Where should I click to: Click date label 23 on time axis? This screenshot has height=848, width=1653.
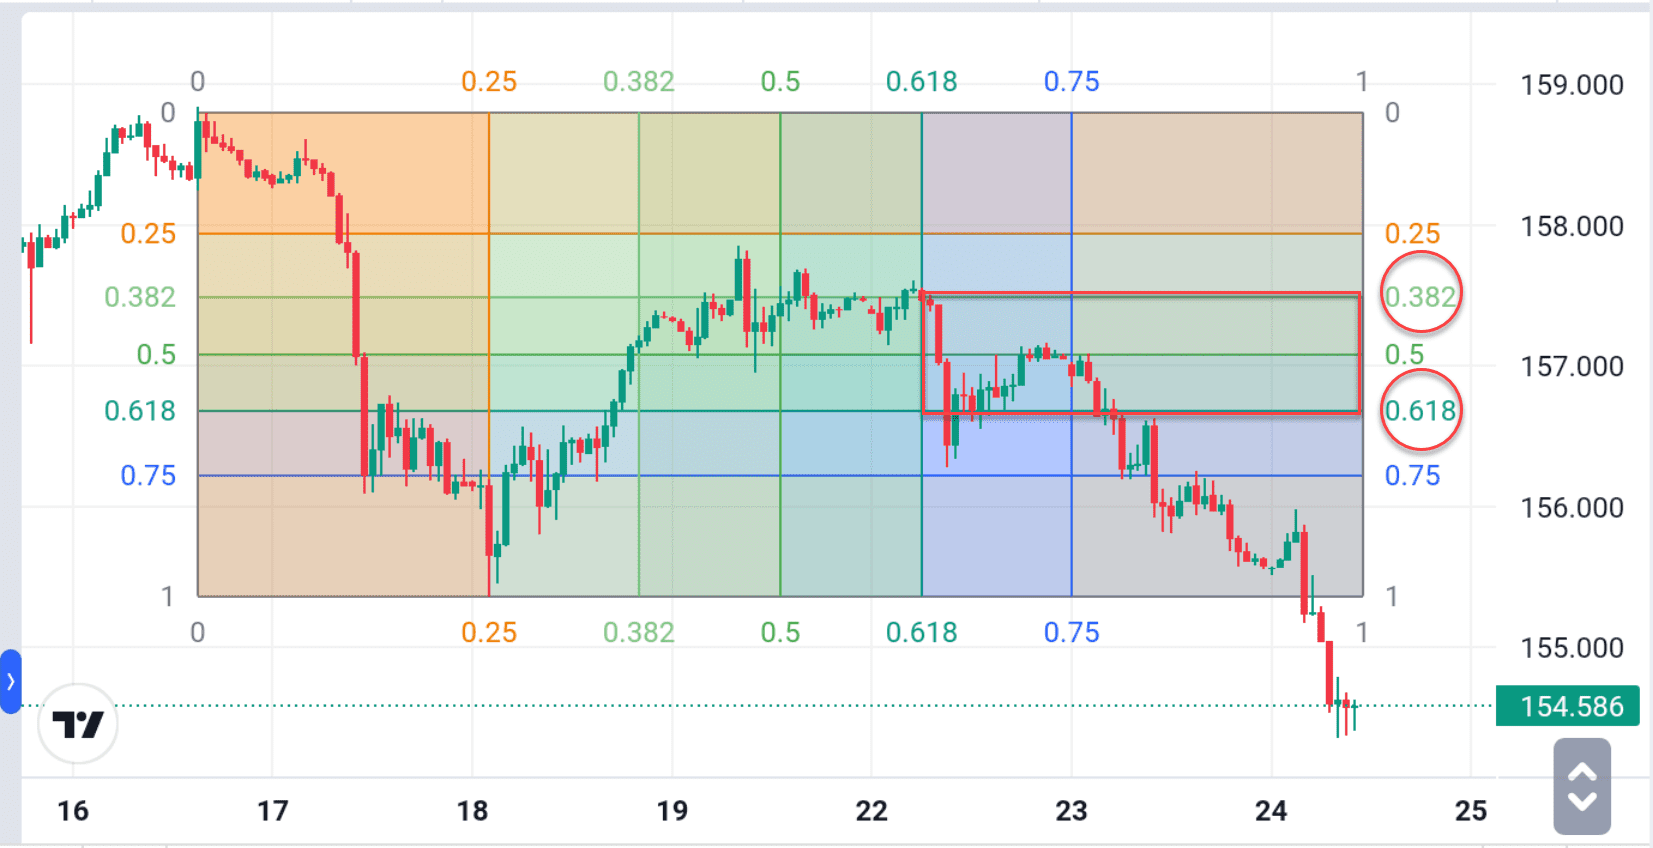tap(1072, 810)
